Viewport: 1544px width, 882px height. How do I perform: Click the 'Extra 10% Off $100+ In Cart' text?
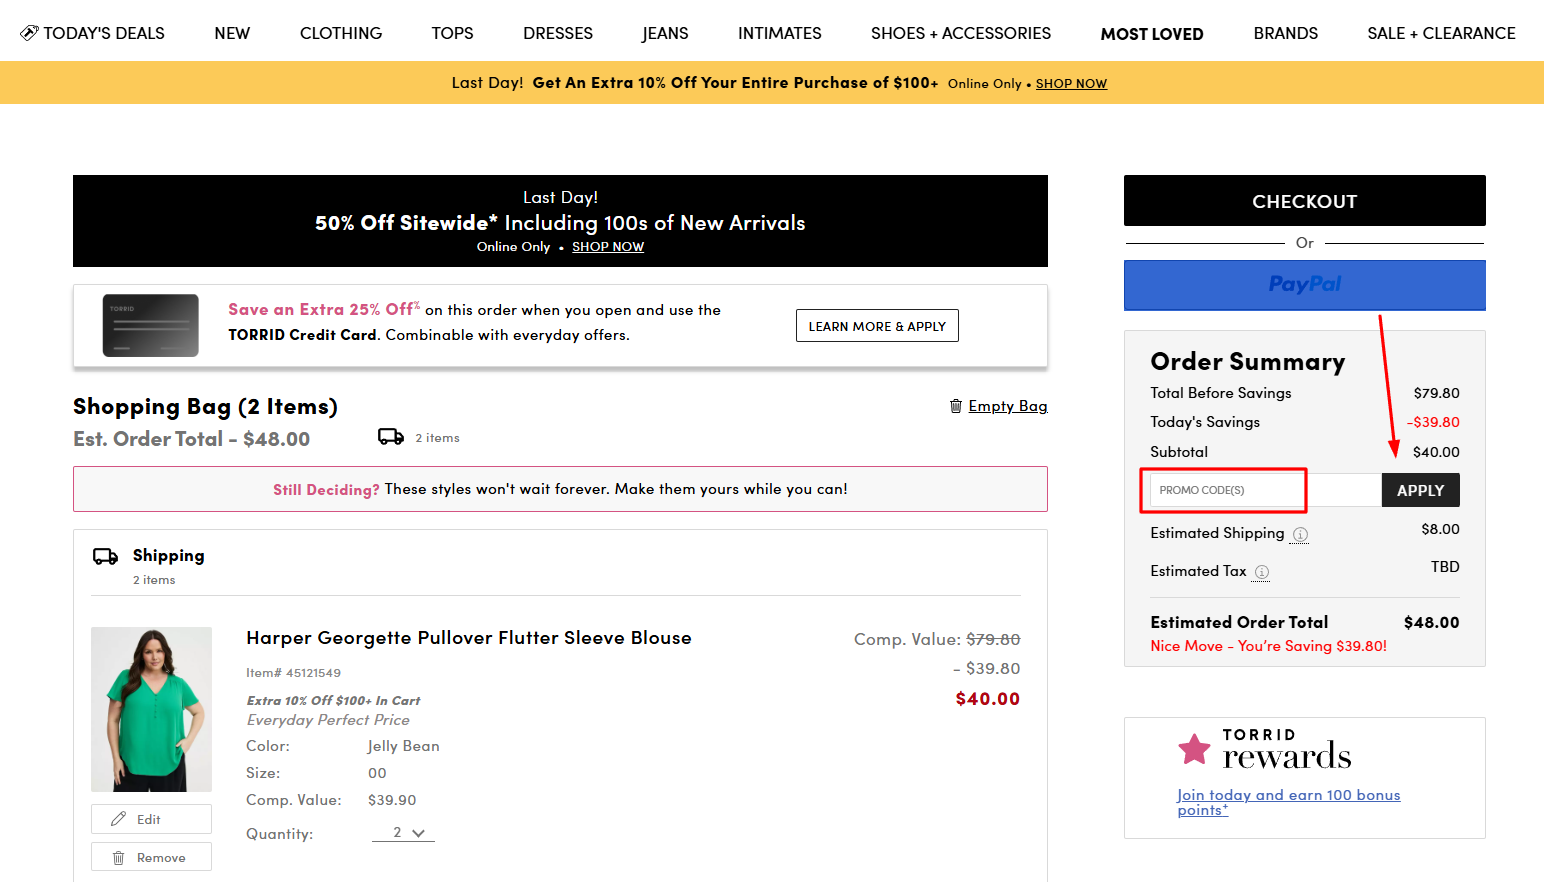point(333,701)
